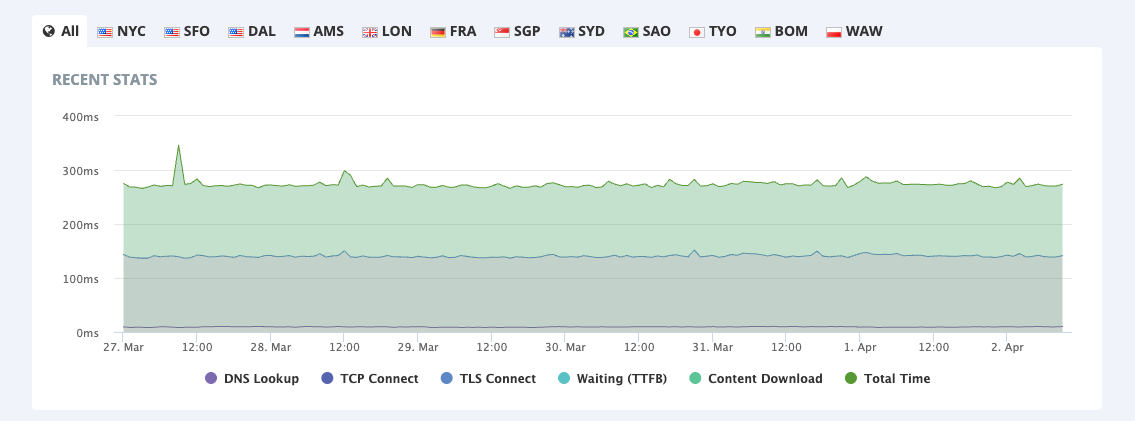Image resolution: width=1135 pixels, height=421 pixels.
Task: Click the 100ms y-axis label
Action: coord(80,278)
